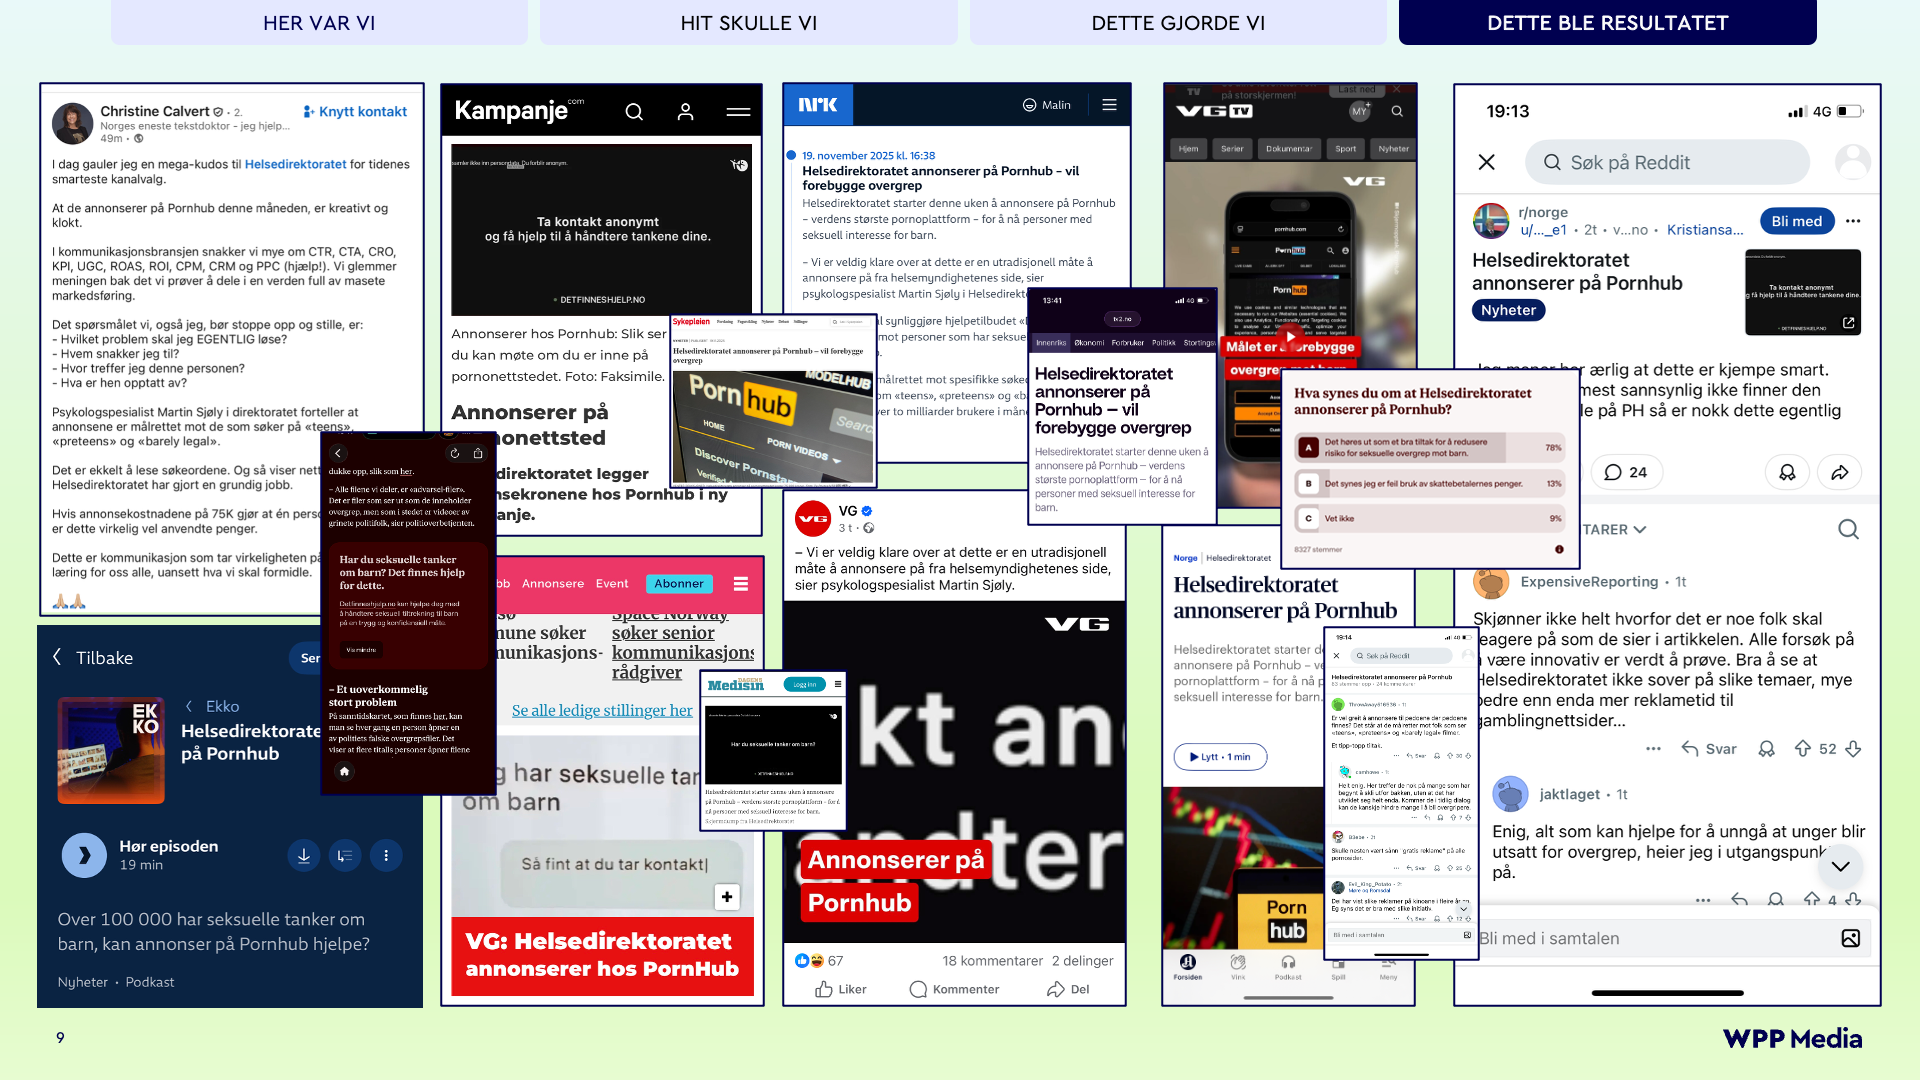The height and width of the screenshot is (1080, 1920).
Task: Close the Reddit post with the X icon
Action: coord(1487,162)
